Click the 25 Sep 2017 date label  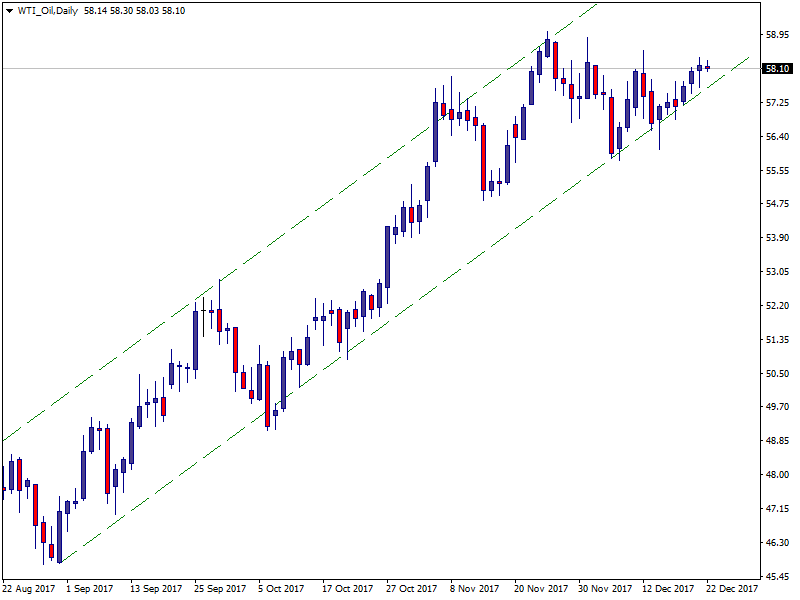coord(221,589)
